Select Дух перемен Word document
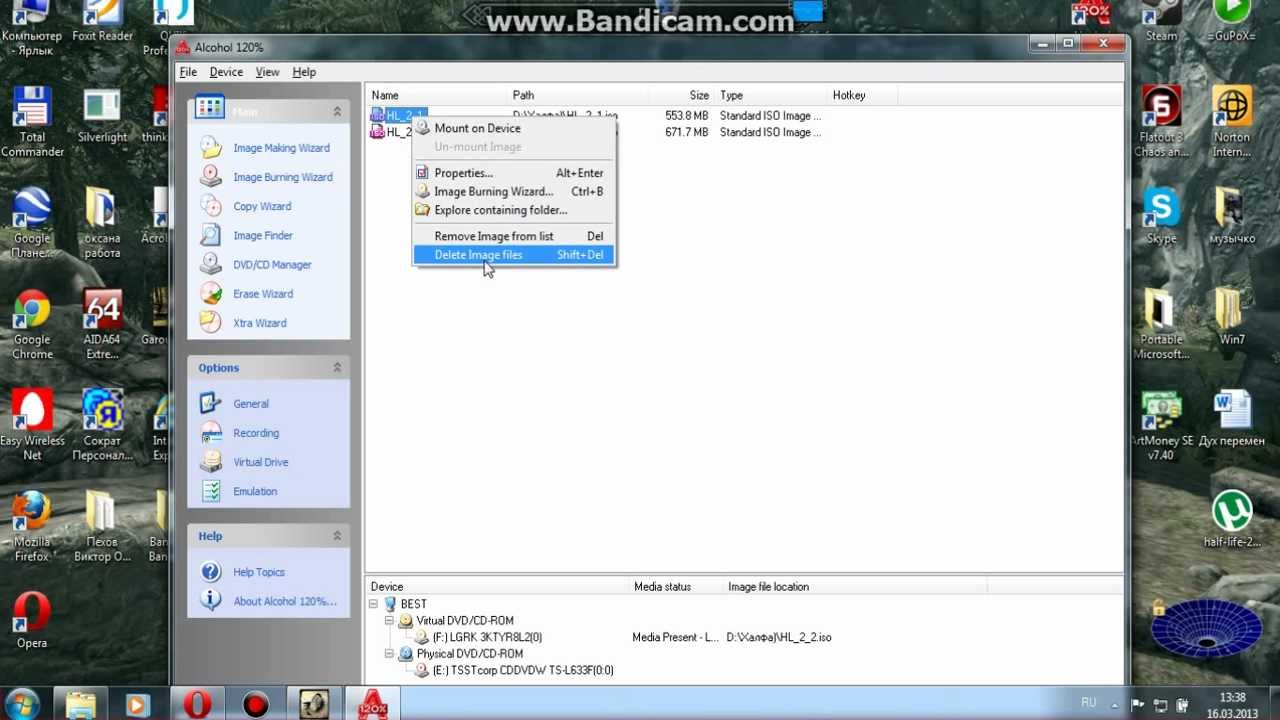This screenshot has height=720, width=1280. coord(1232,418)
